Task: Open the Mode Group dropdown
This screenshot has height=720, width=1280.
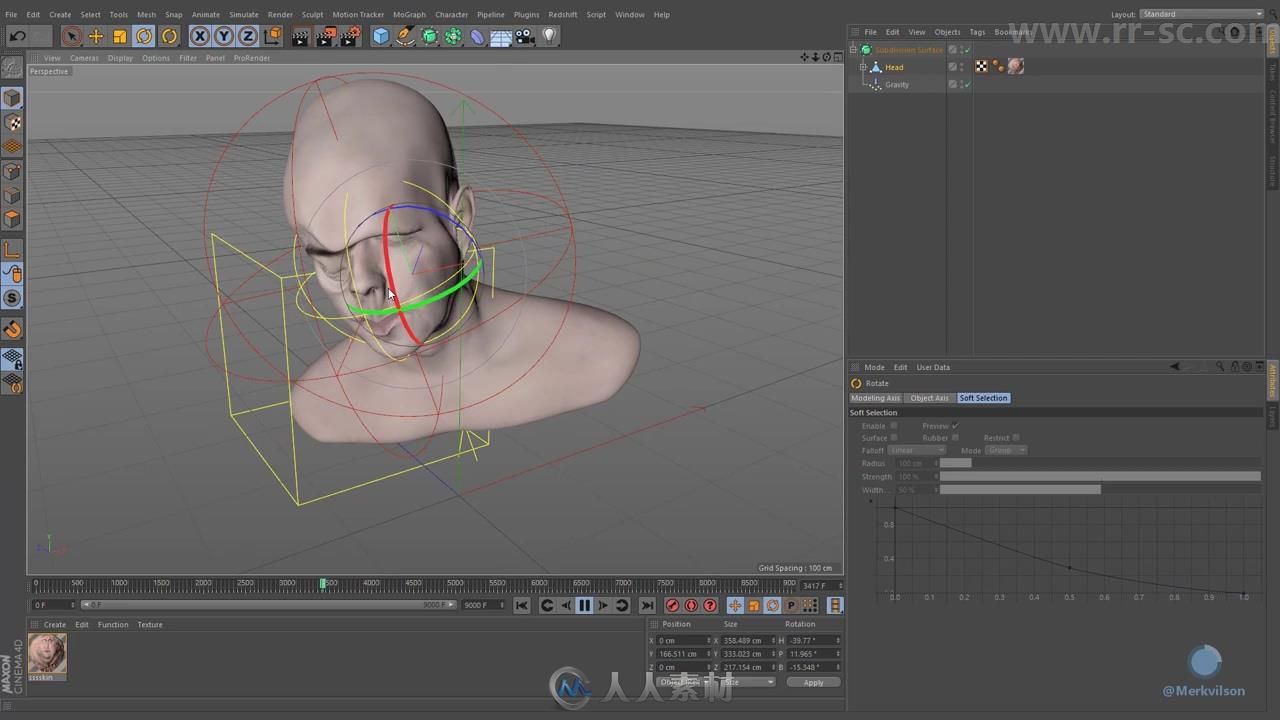Action: coord(1006,450)
